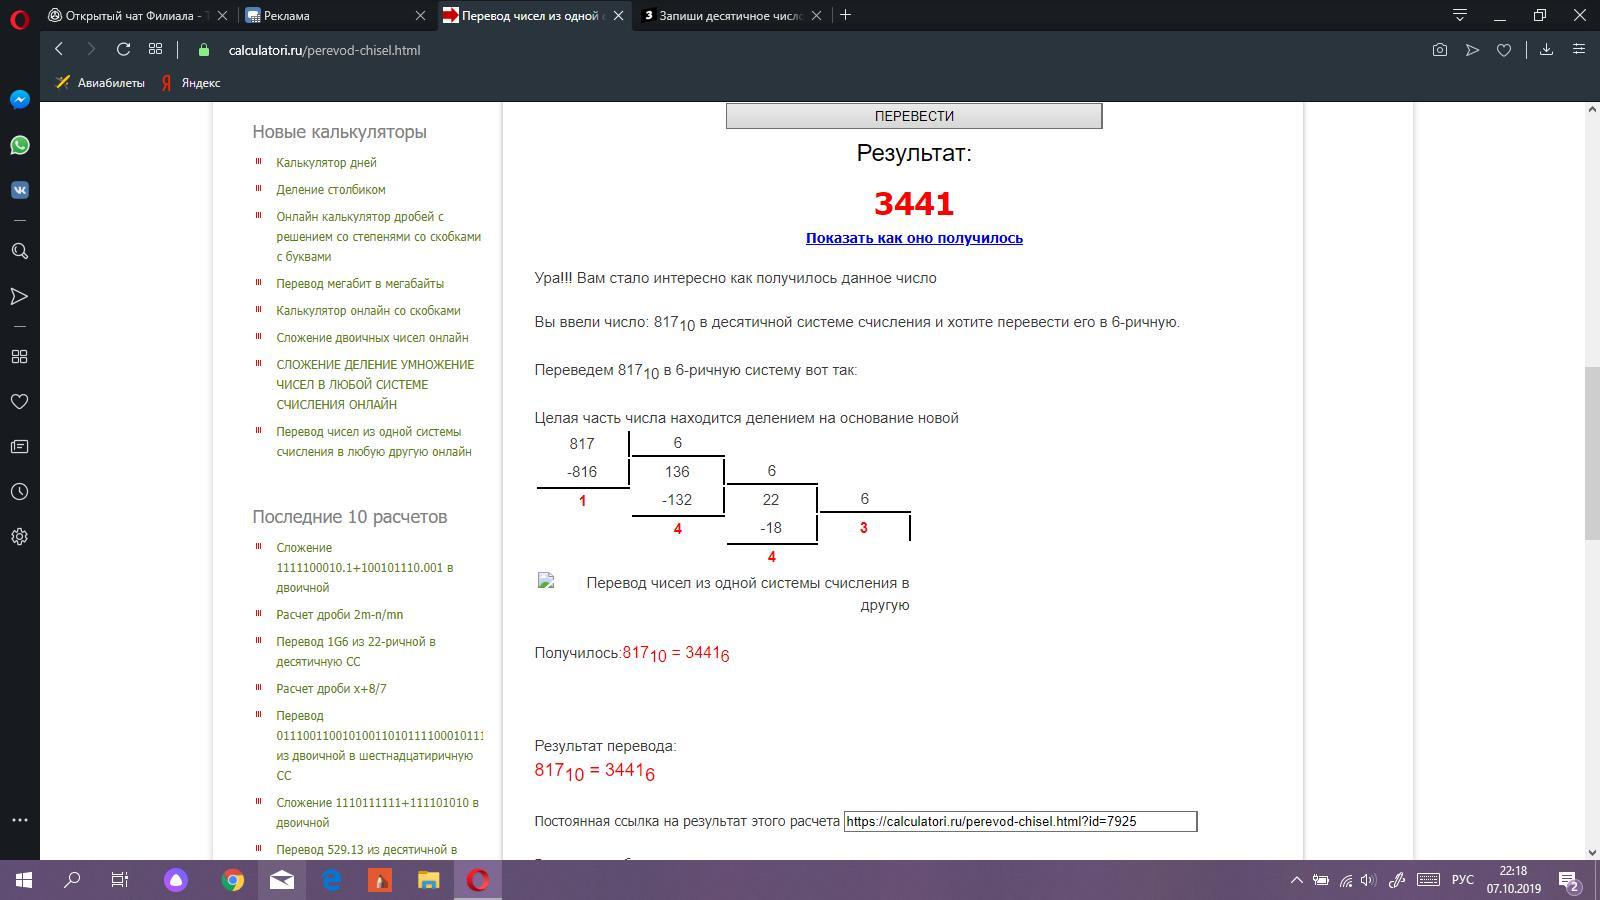Close the 'Реклама' tab

421,16
